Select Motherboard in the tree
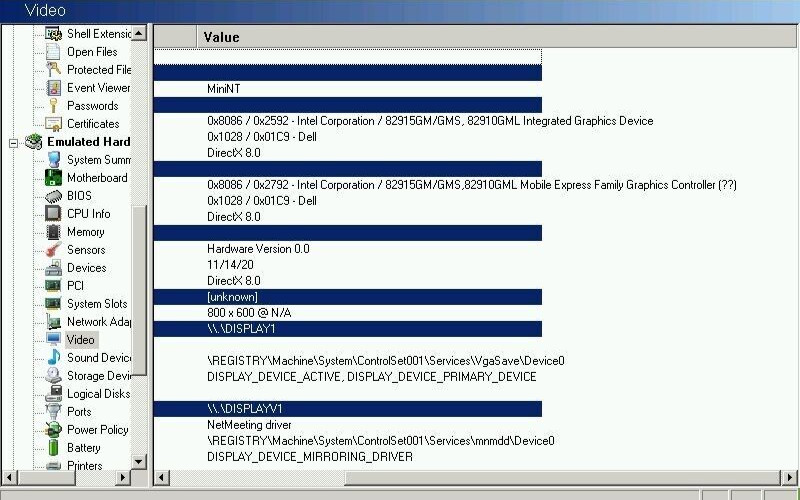The height and width of the screenshot is (500, 800). pos(97,178)
